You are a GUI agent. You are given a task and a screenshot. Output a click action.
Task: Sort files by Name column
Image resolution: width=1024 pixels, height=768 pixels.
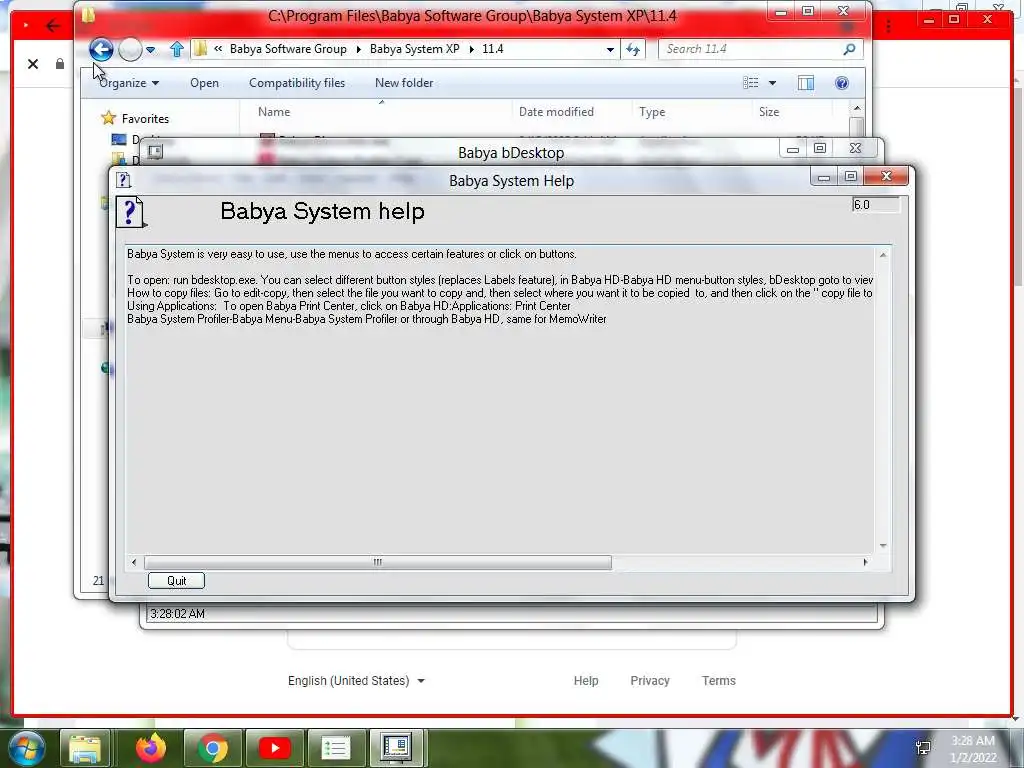pyautogui.click(x=274, y=112)
